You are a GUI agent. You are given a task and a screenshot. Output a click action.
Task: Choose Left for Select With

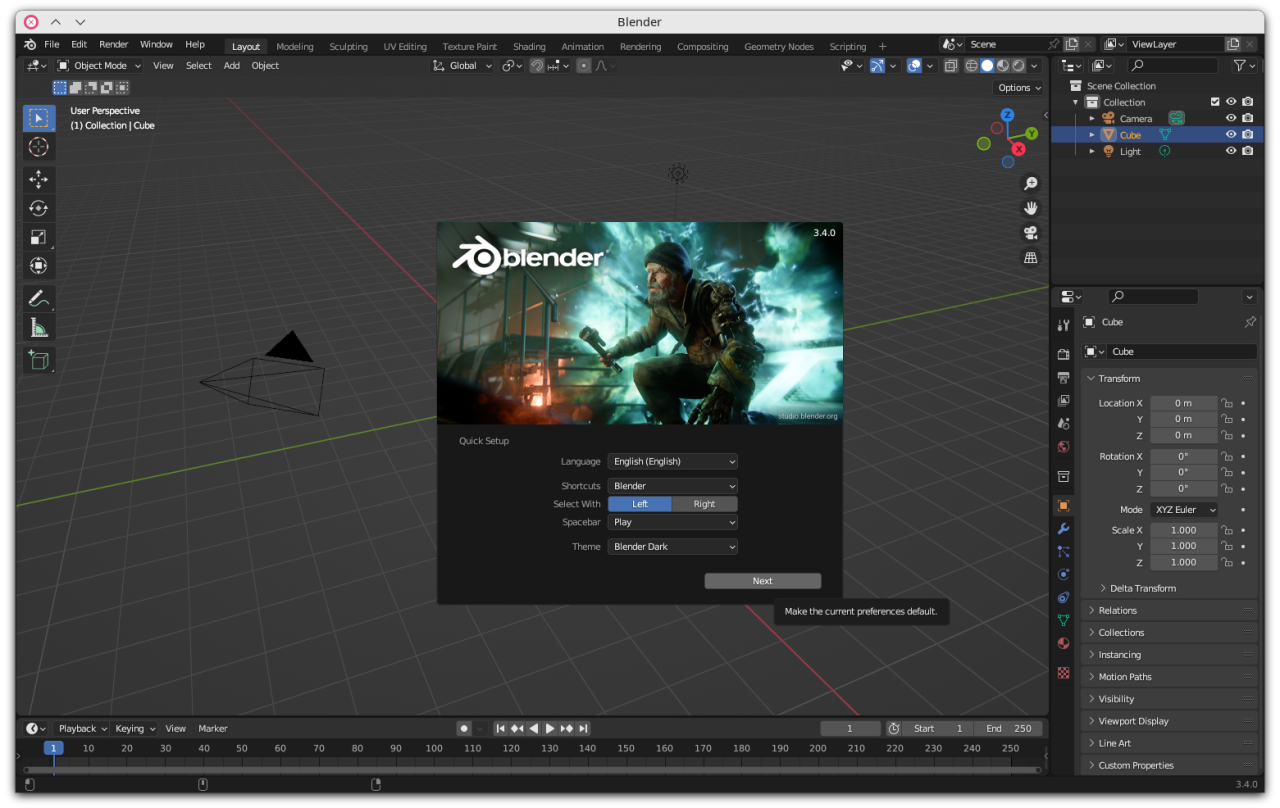(640, 504)
